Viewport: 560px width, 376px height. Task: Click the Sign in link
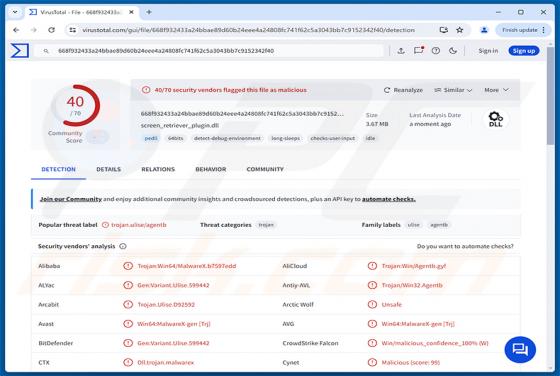click(488, 51)
